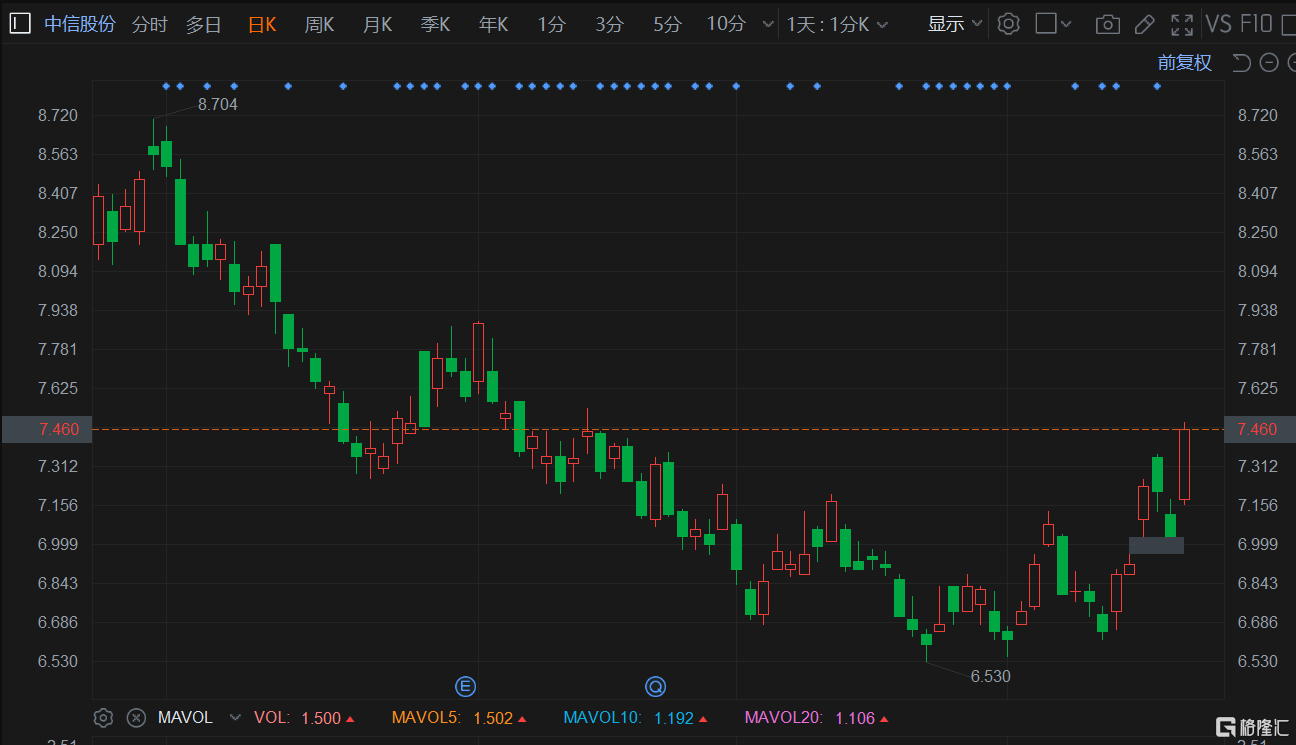Select the 季K quarterly chart tab

click(x=436, y=24)
